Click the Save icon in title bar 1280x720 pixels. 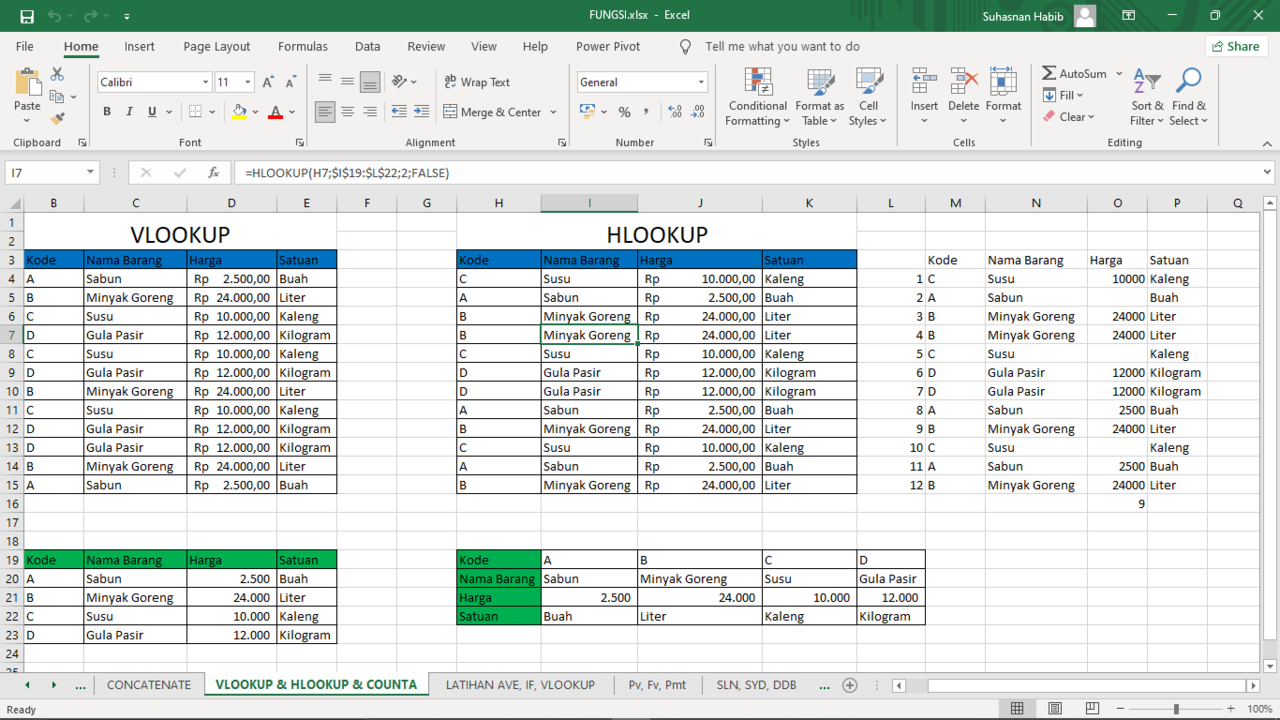point(27,16)
